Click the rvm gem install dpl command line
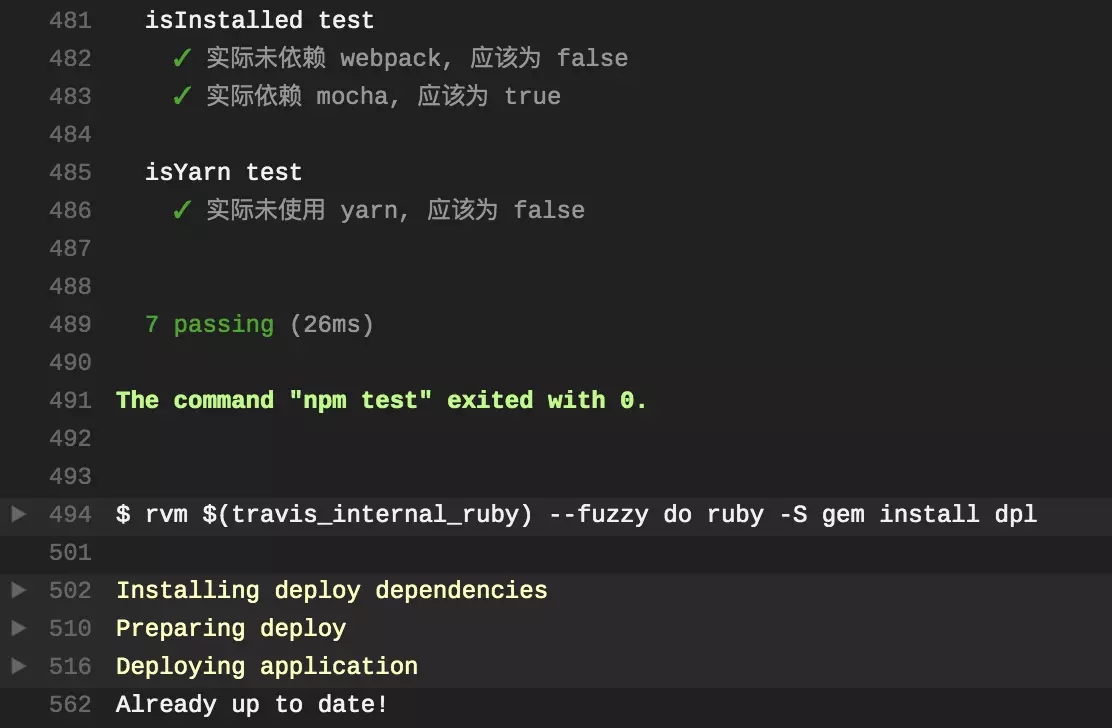 [x=576, y=514]
